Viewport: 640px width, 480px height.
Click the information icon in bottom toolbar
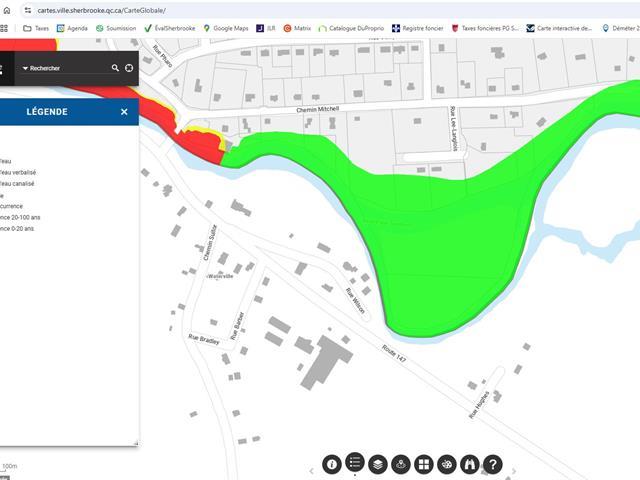coord(332,465)
